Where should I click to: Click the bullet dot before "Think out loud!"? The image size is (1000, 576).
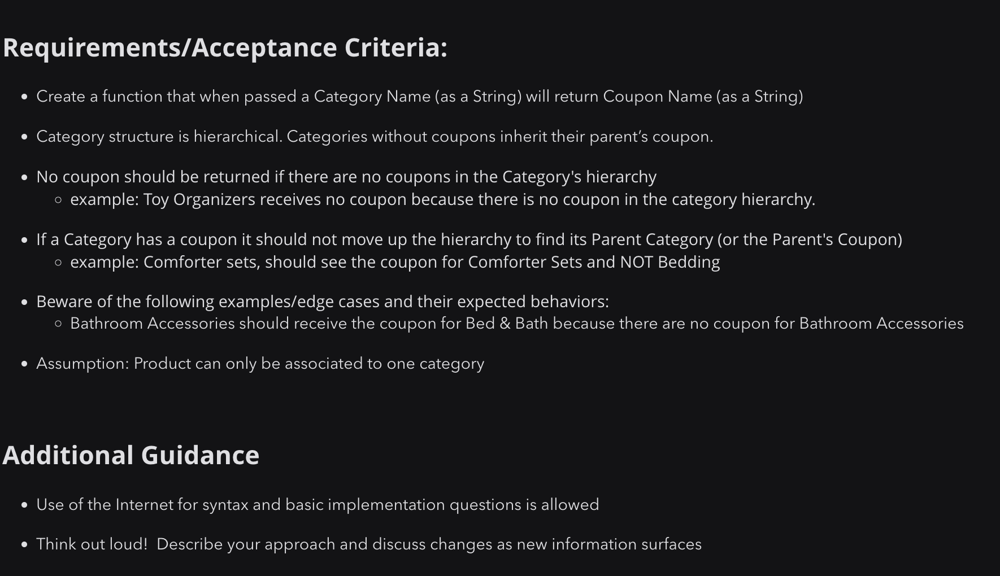24,545
